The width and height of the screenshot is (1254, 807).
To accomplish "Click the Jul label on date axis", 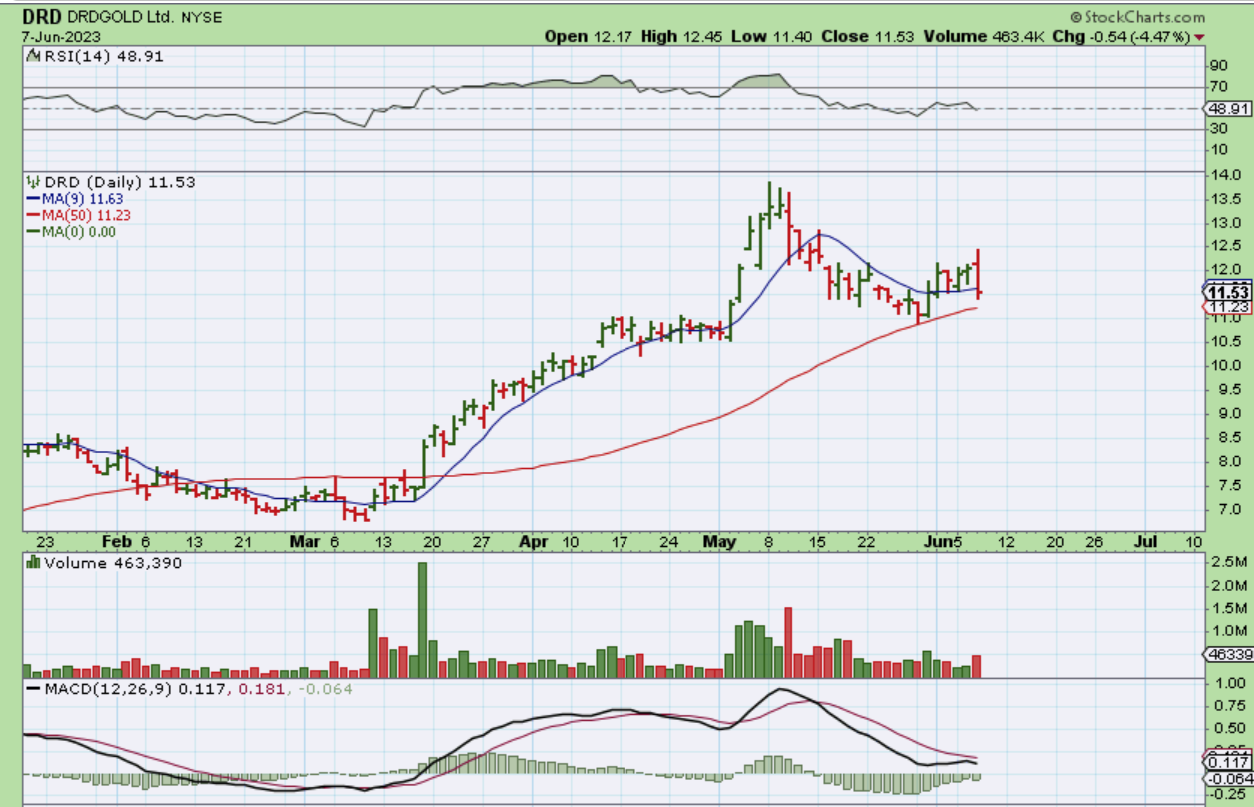I will (1147, 541).
